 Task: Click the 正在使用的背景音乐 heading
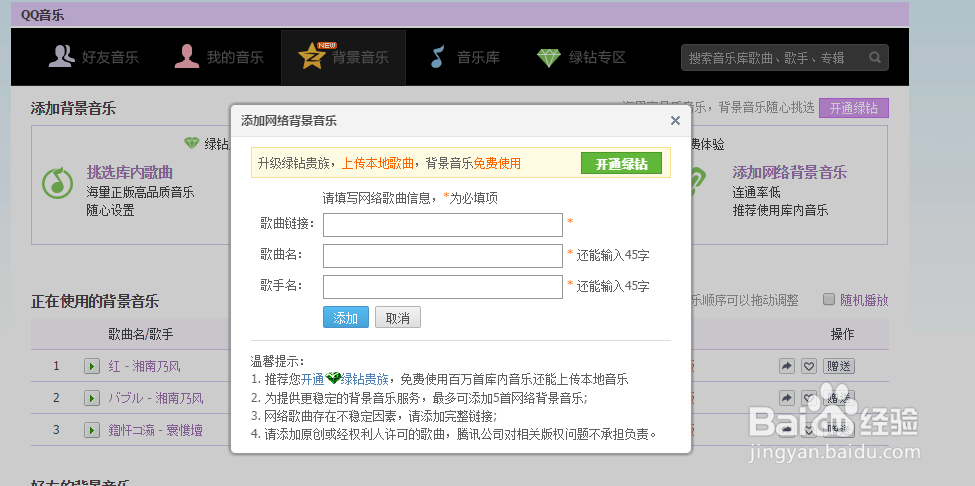tap(95, 302)
